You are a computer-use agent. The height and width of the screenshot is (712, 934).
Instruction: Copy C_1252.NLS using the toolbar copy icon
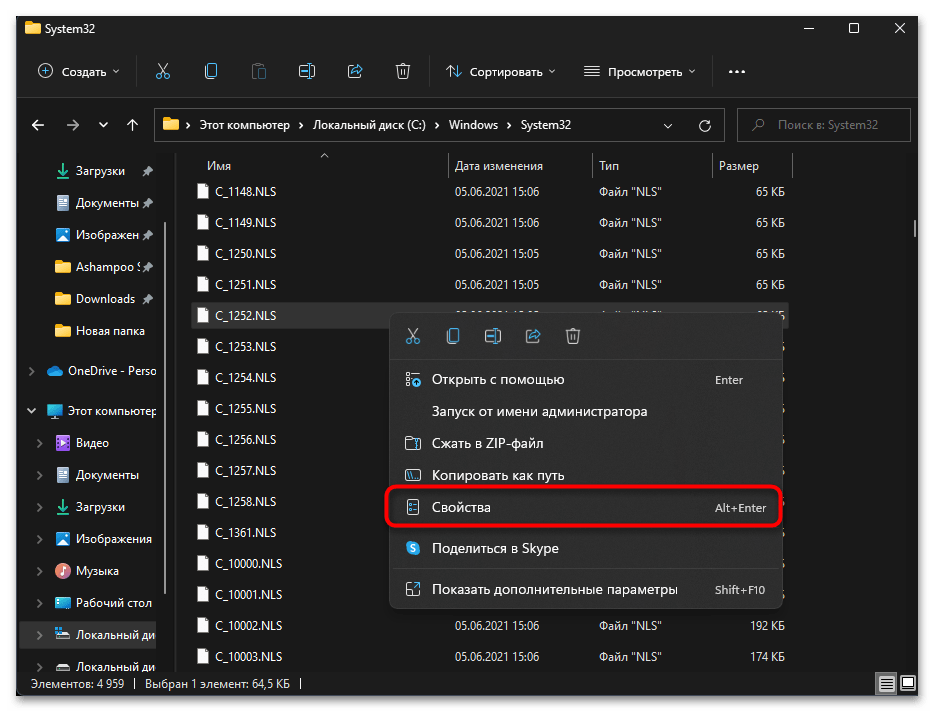[210, 71]
